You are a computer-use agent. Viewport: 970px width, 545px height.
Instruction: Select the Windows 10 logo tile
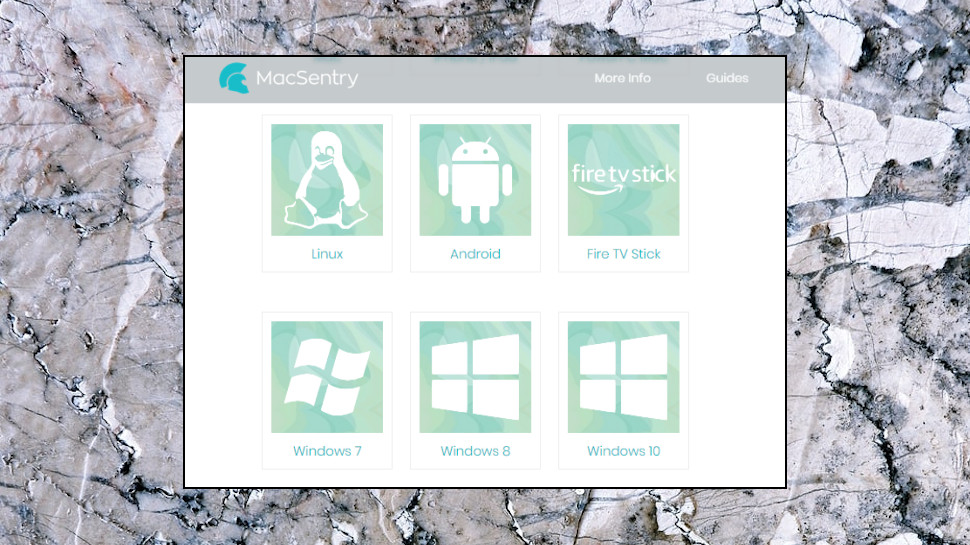click(624, 377)
